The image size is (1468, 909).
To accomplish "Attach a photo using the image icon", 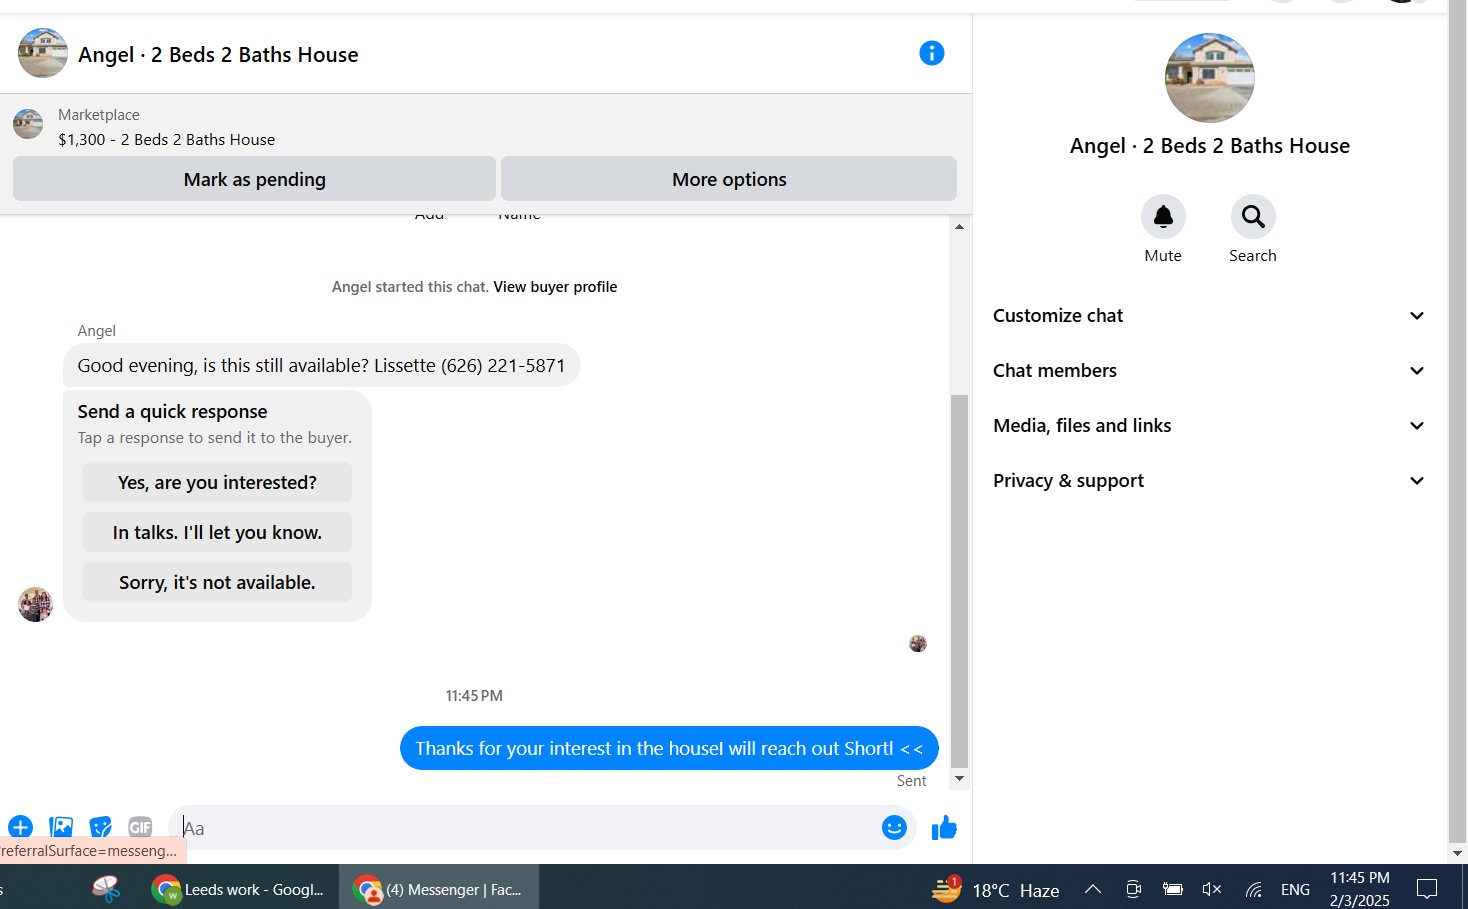I will (61, 828).
